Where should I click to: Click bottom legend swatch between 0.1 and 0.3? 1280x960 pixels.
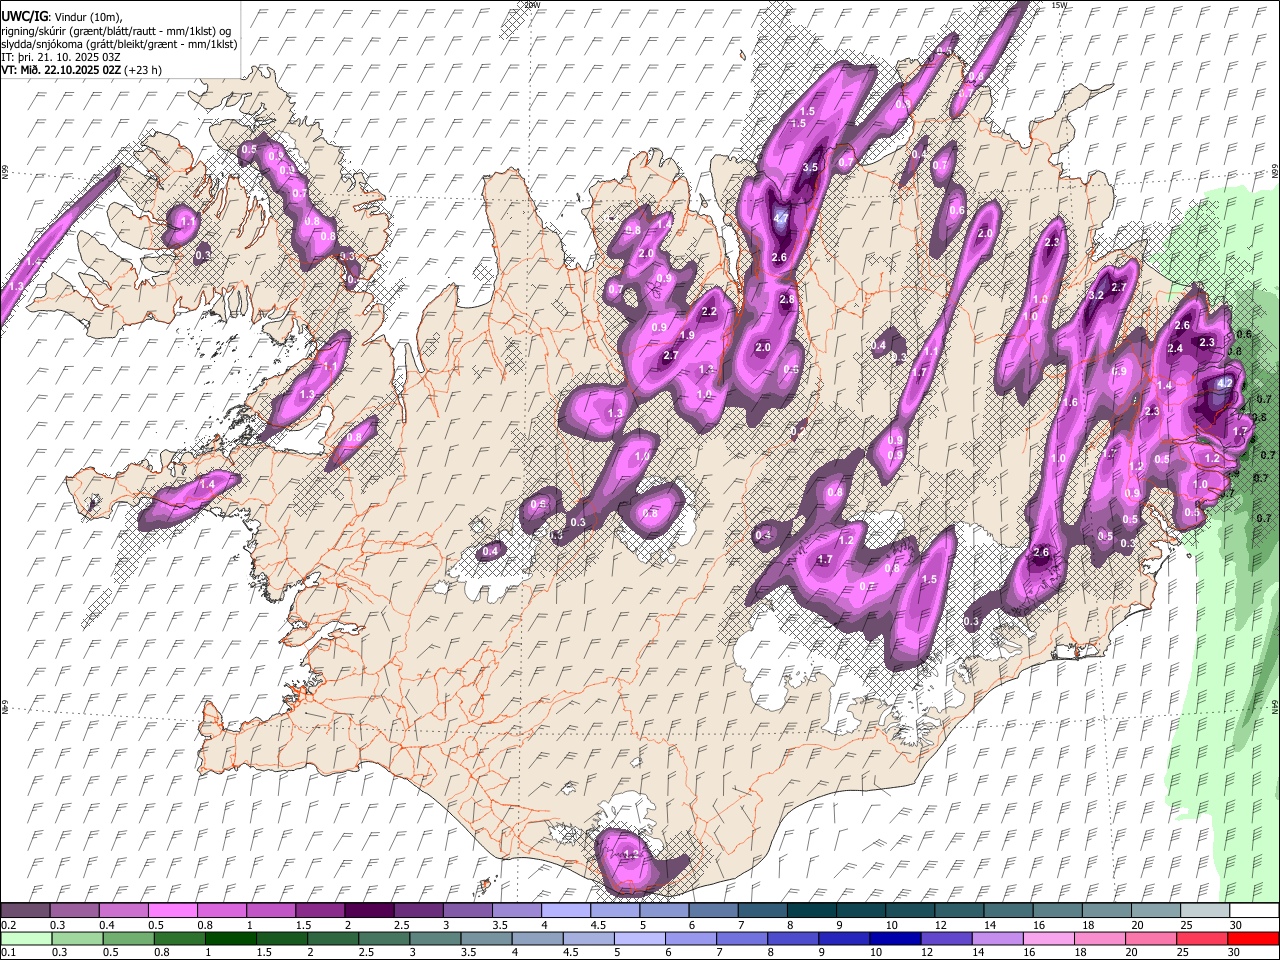tap(26, 938)
